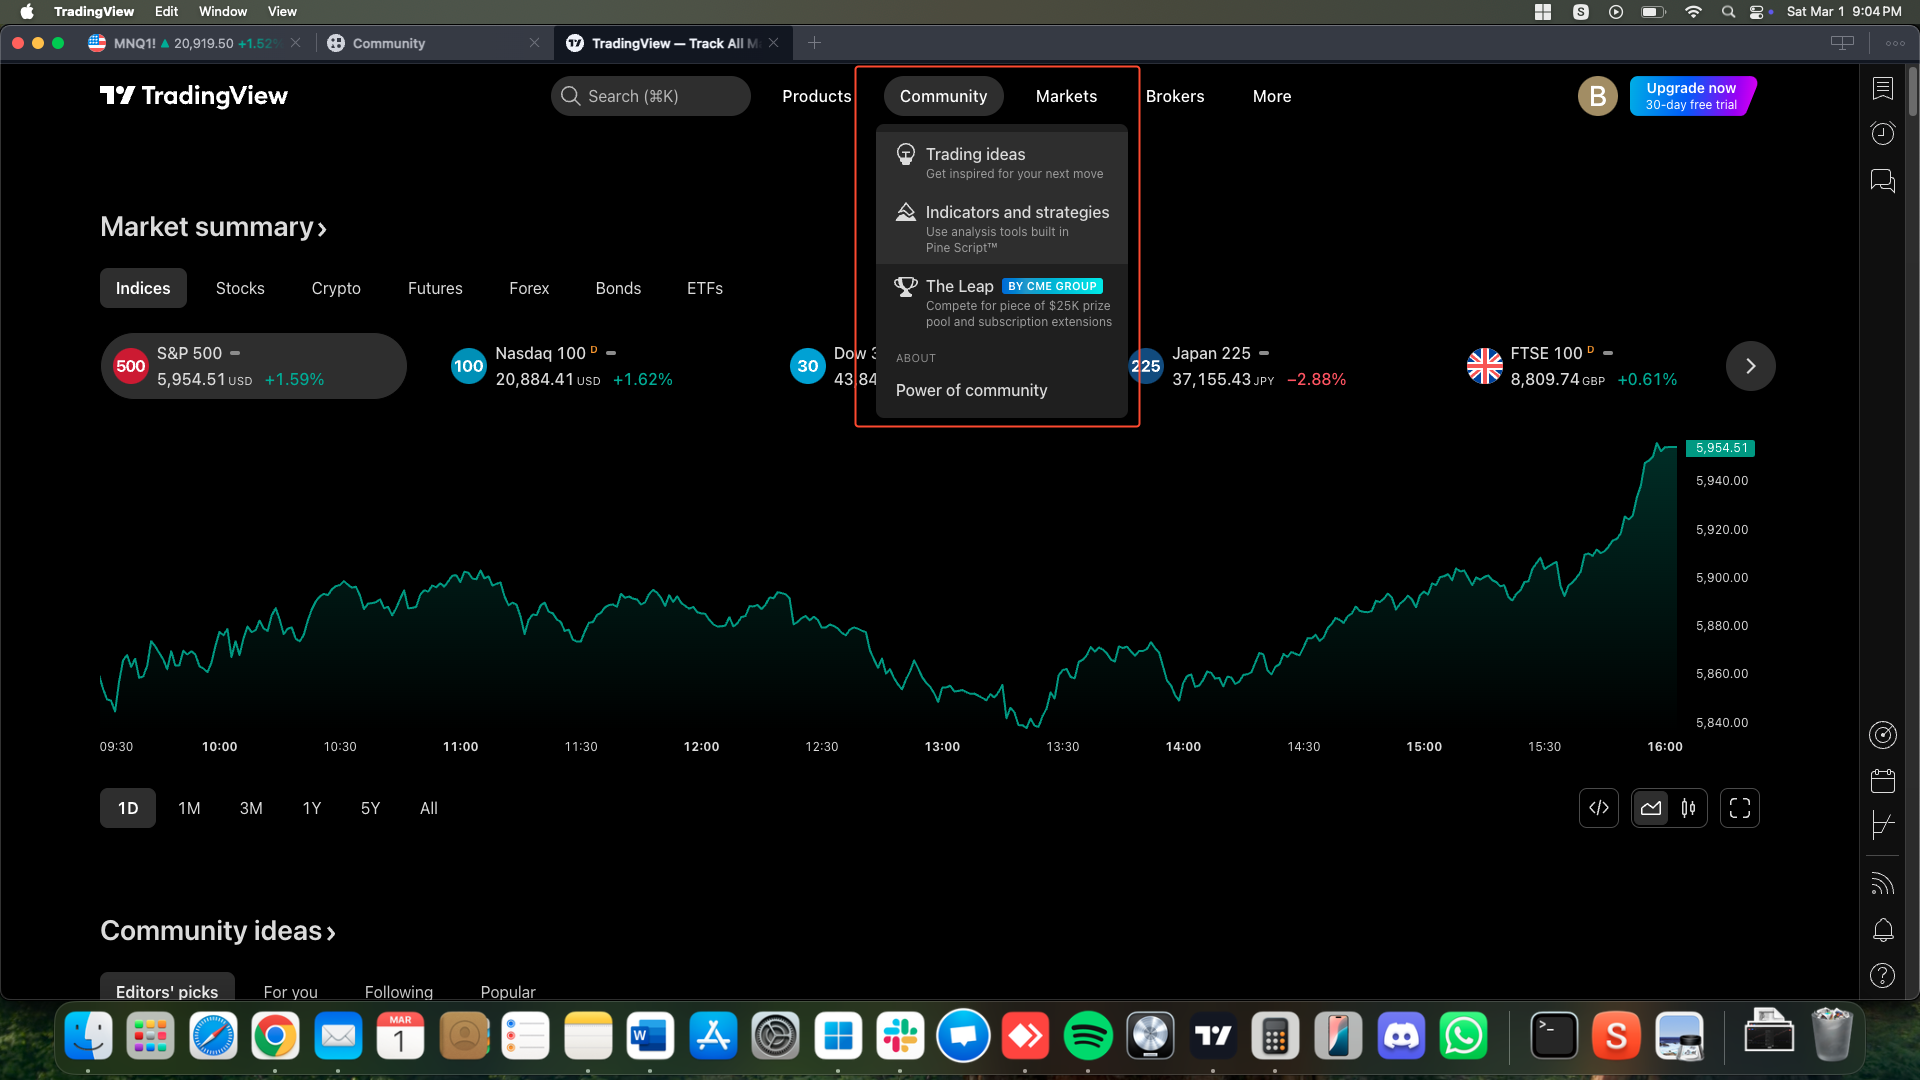
Task: Open the Markets nav dropdown
Action: click(1066, 96)
